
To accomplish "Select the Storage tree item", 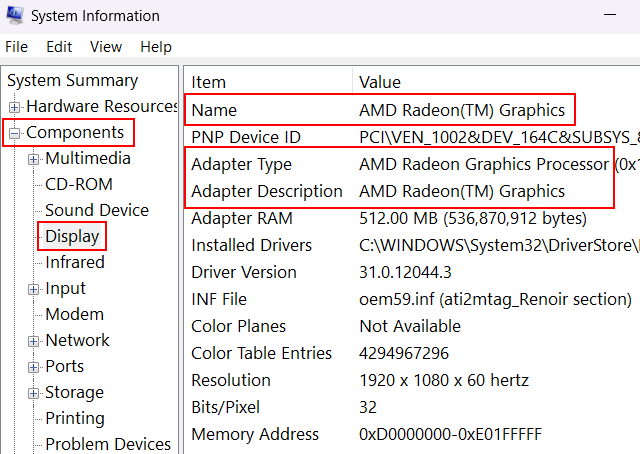I will 74,393.
